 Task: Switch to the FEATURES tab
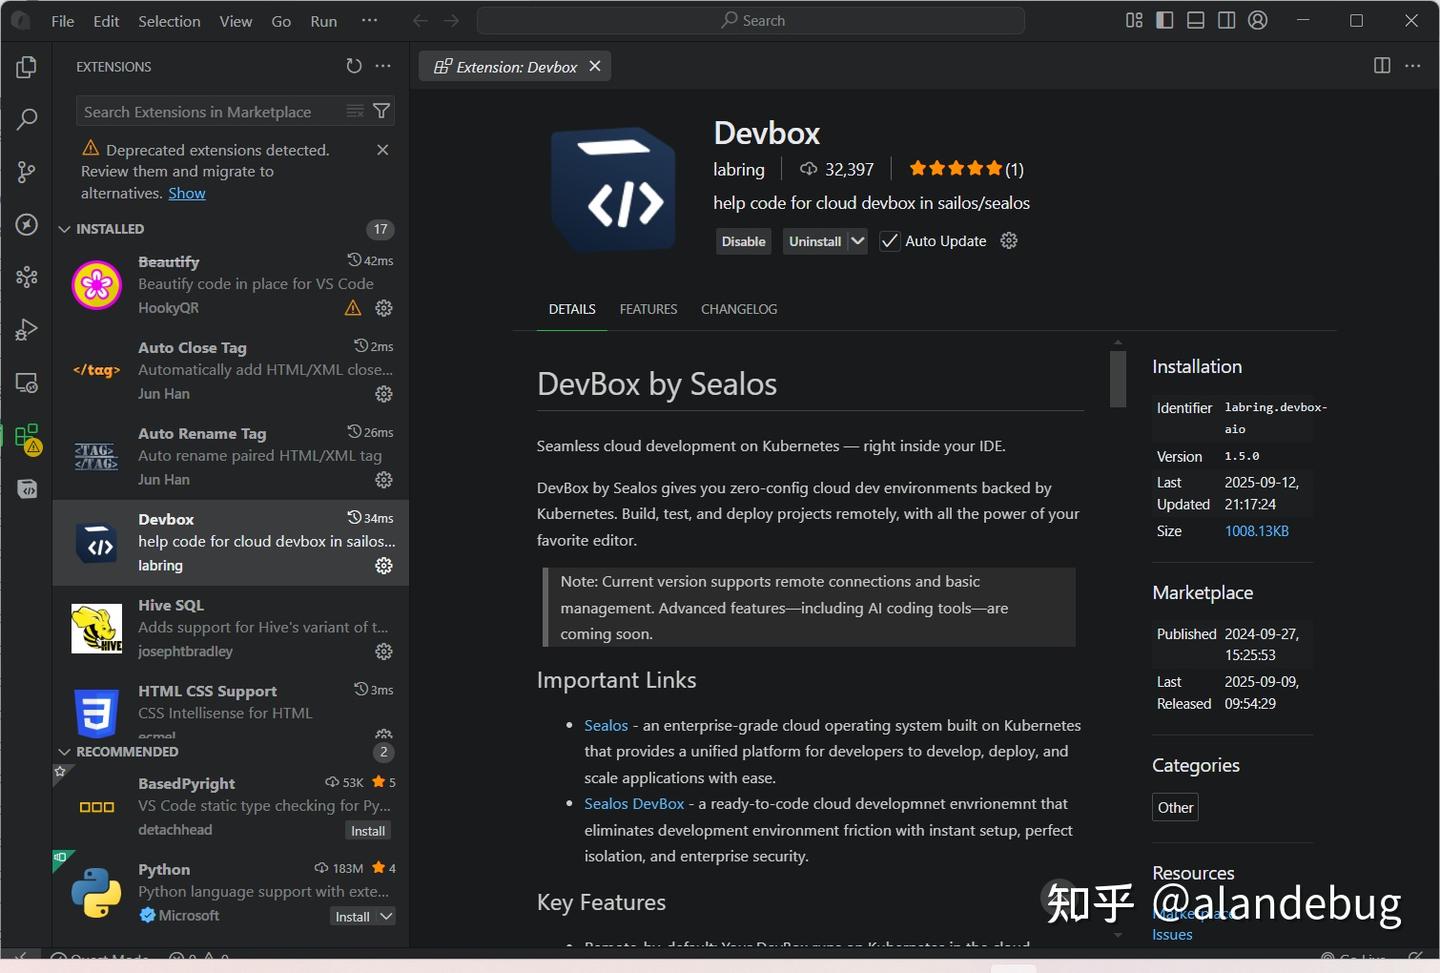[648, 309]
